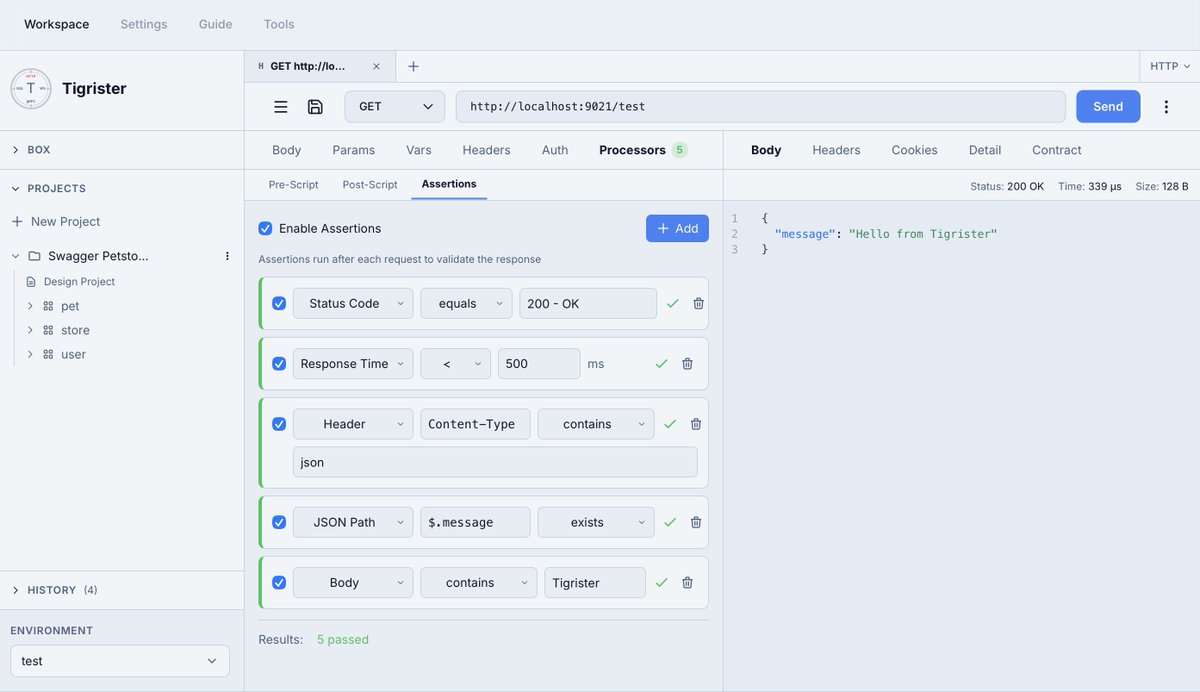
Task: Add a new assertion
Action: click(677, 228)
